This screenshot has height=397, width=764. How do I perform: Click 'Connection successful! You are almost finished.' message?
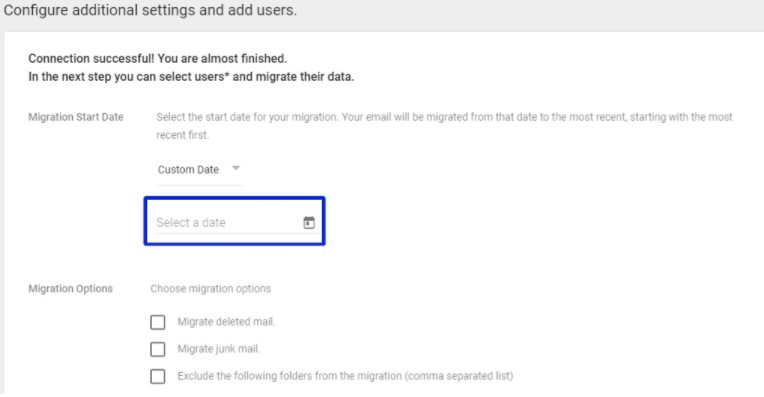coord(157,58)
